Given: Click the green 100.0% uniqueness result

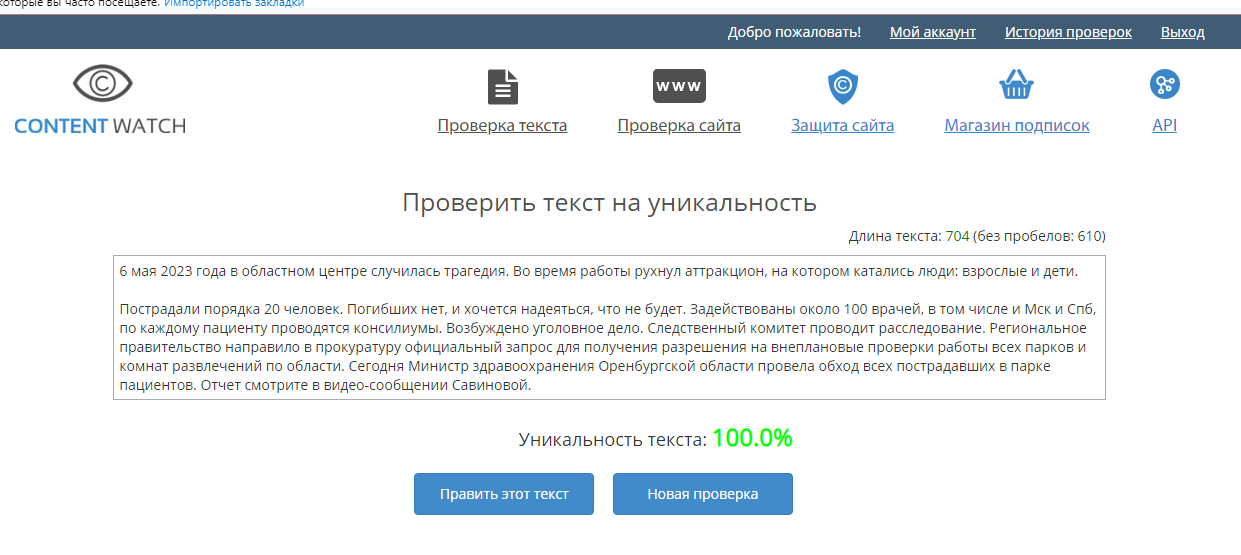Looking at the screenshot, I should tap(752, 439).
